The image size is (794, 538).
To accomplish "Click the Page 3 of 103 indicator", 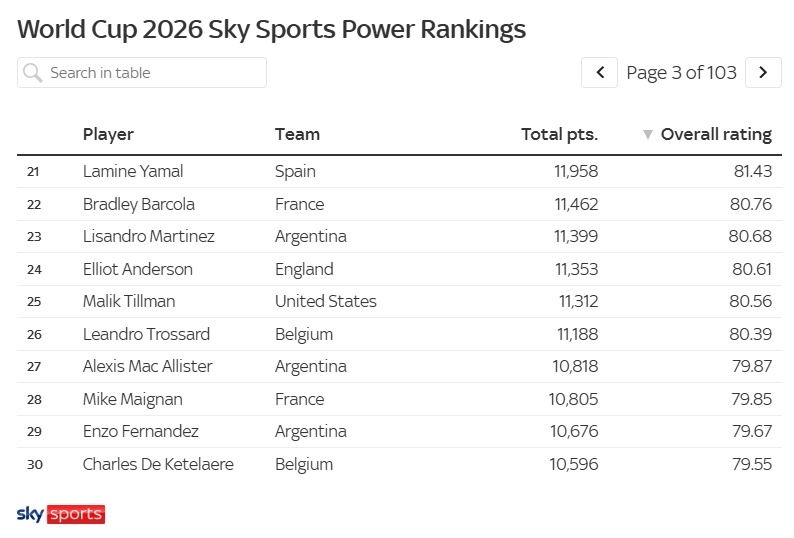I will [681, 72].
